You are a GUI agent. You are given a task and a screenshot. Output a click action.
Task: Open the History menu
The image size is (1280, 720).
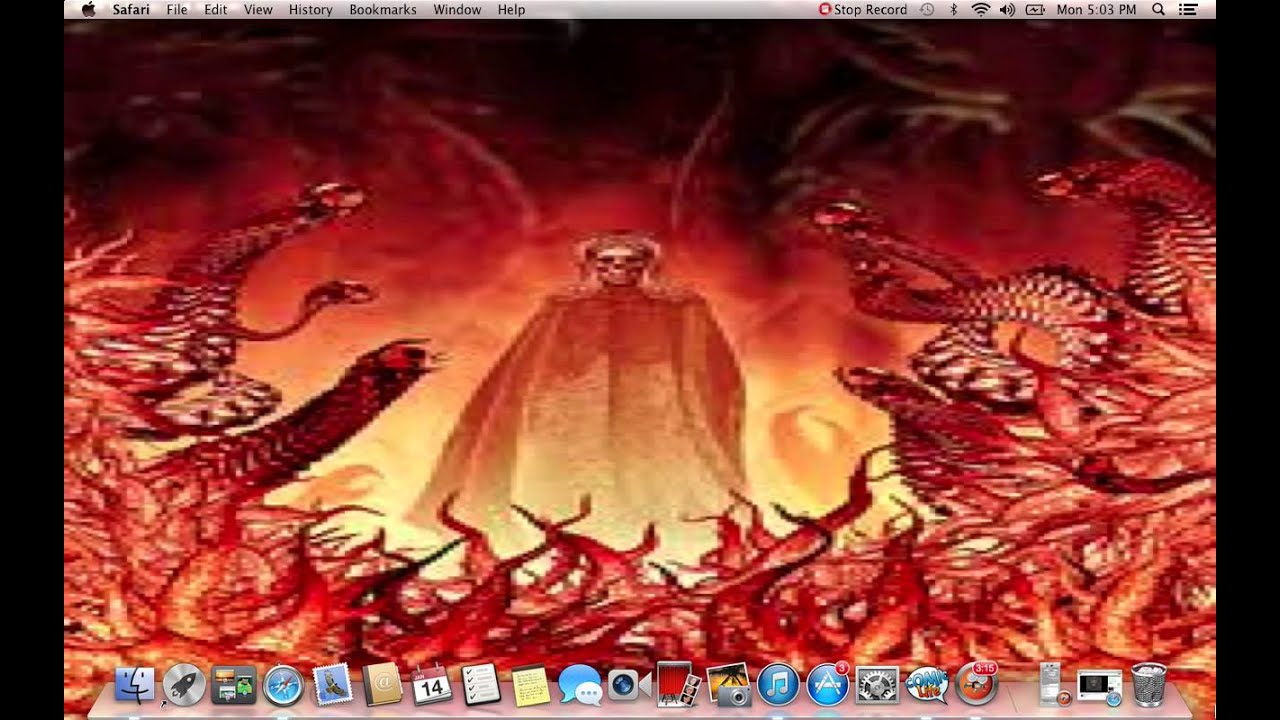tap(310, 9)
